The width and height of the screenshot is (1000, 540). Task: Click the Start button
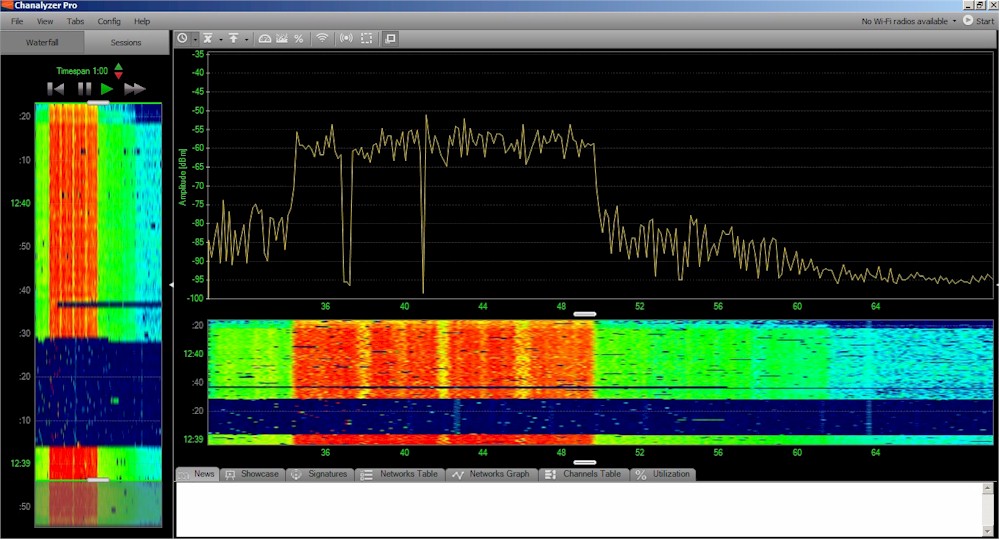tap(978, 21)
